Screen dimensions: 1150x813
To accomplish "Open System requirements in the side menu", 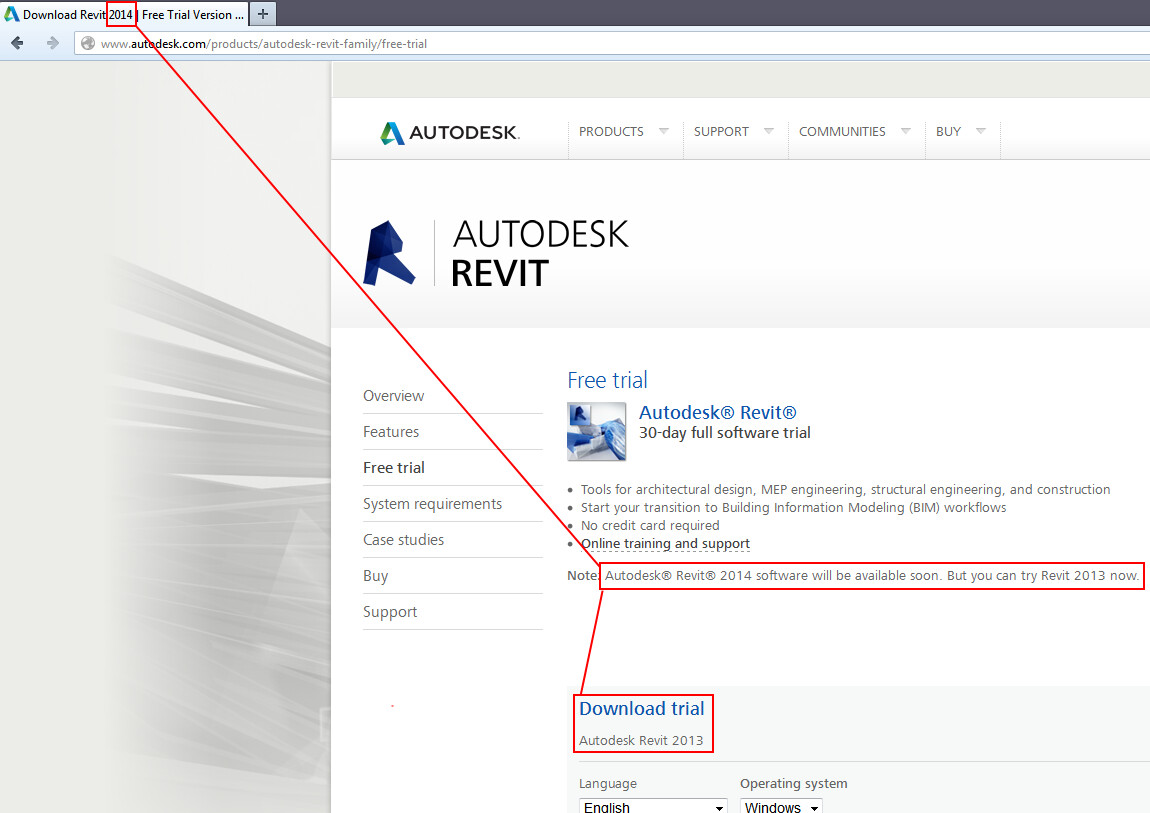I will click(433, 504).
